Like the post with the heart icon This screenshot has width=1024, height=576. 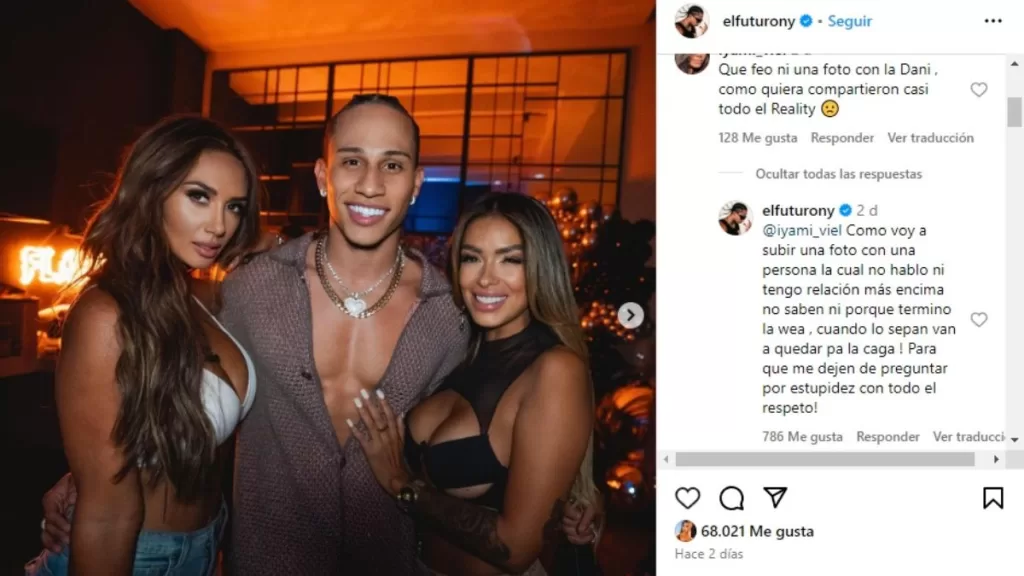pos(687,498)
